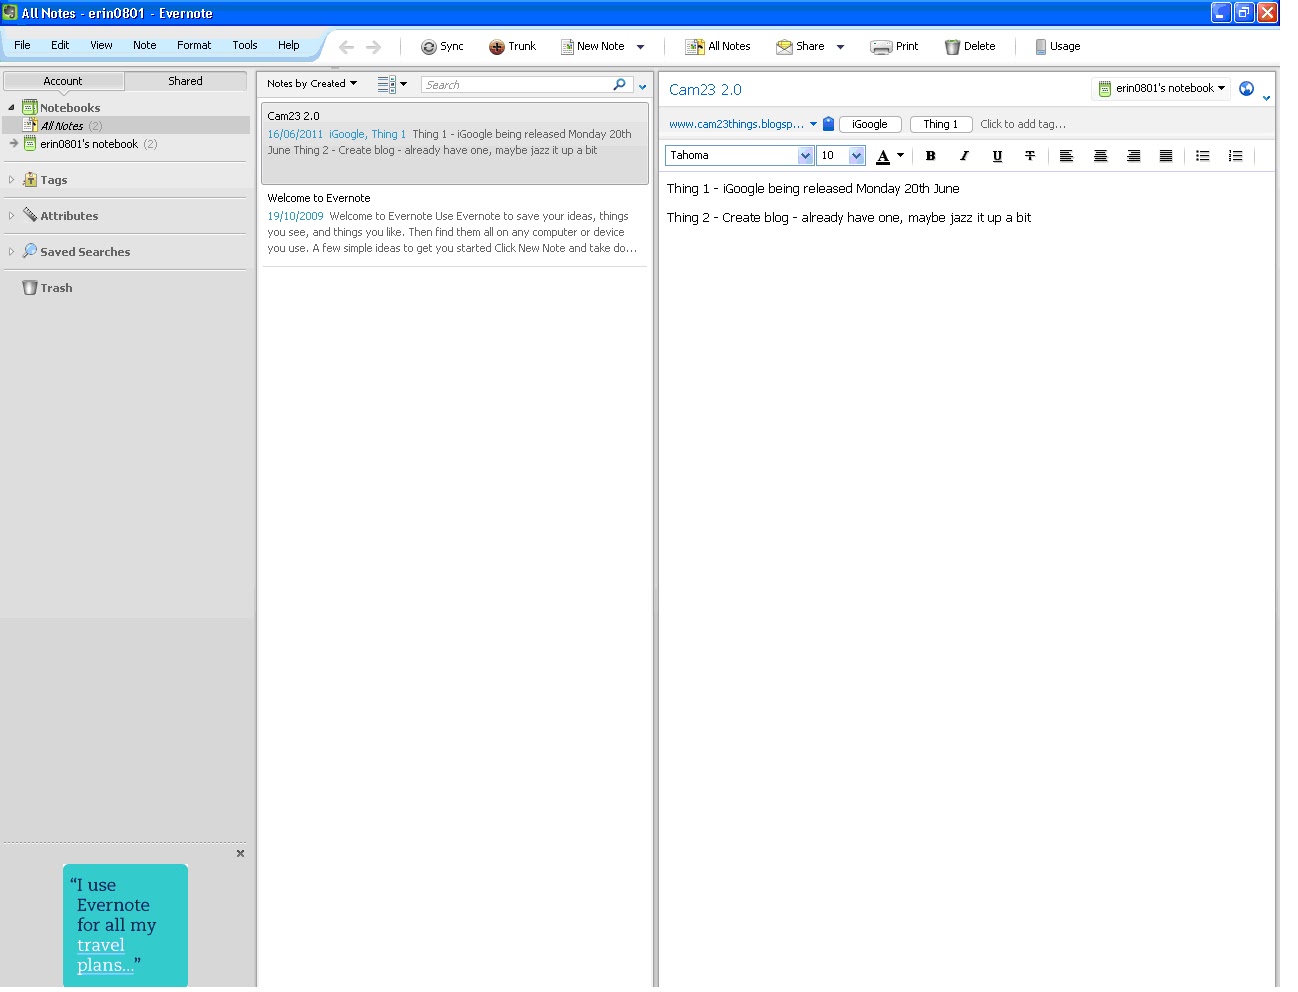Create a New Note

[593, 47]
